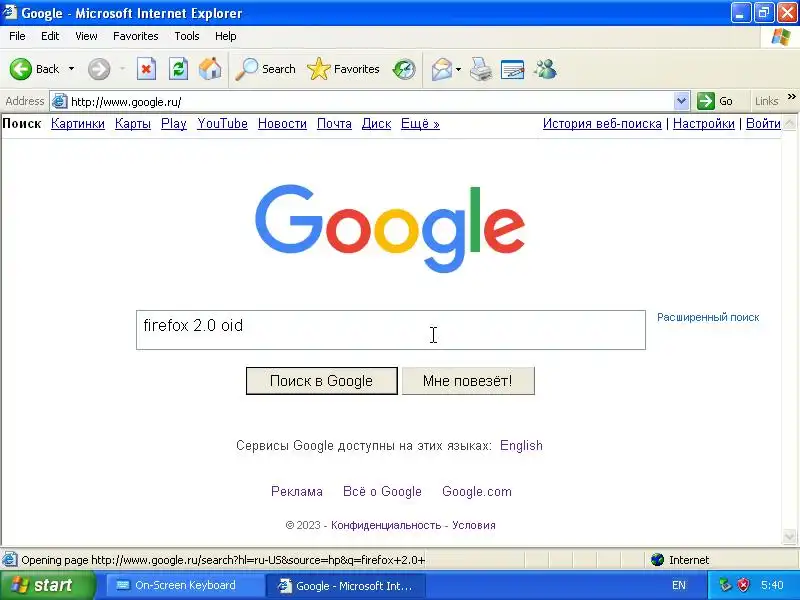Screen dimensions: 800x600
Task: Open the Favorites star toolbar button
Action: pos(343,69)
